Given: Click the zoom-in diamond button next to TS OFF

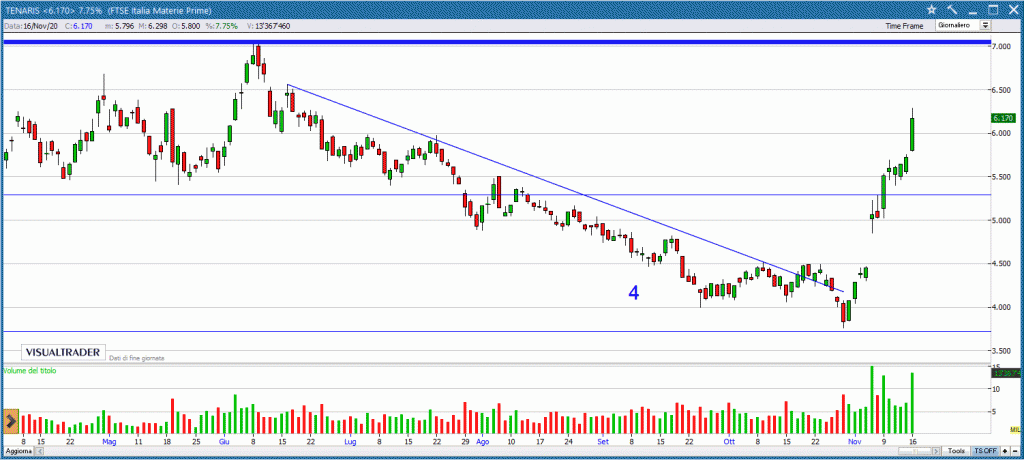Looking at the screenshot, I should pos(1004,451).
